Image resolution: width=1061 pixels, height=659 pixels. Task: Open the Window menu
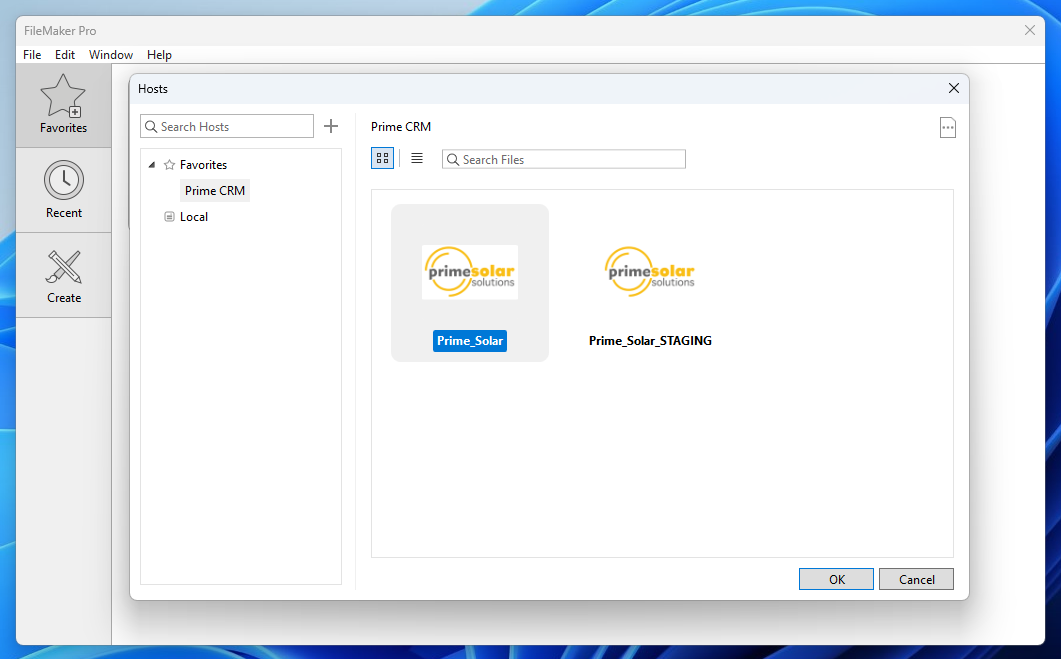[111, 55]
